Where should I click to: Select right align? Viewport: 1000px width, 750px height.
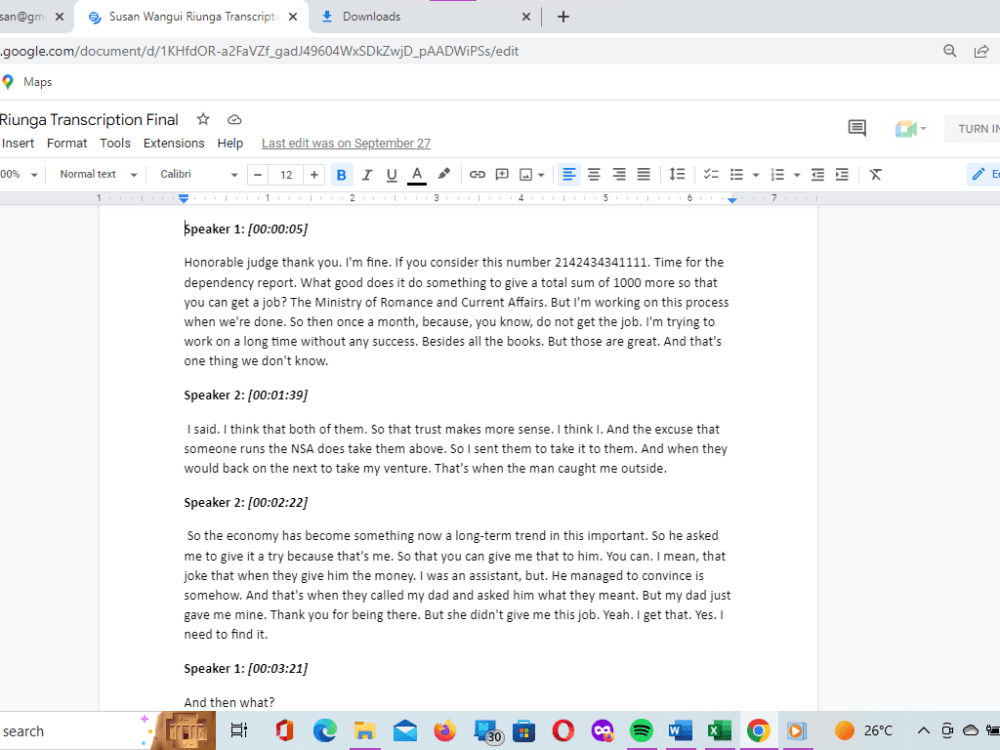coord(619,174)
